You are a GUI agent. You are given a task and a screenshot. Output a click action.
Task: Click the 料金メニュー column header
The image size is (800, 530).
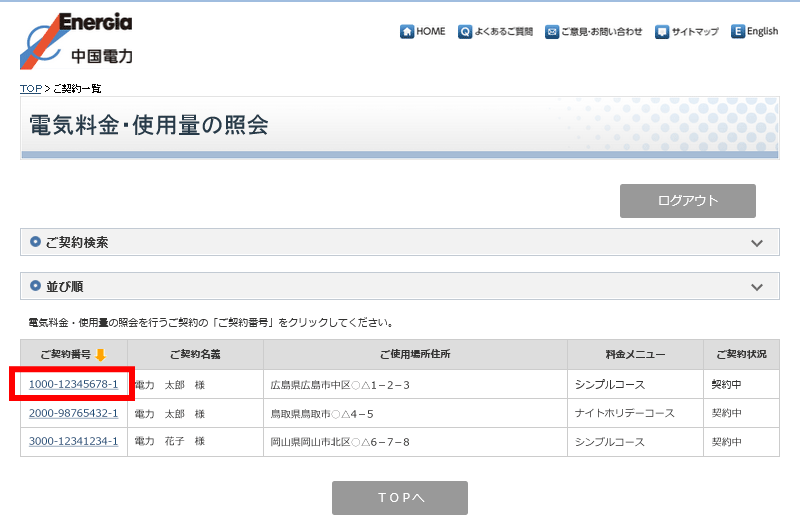pos(635,355)
